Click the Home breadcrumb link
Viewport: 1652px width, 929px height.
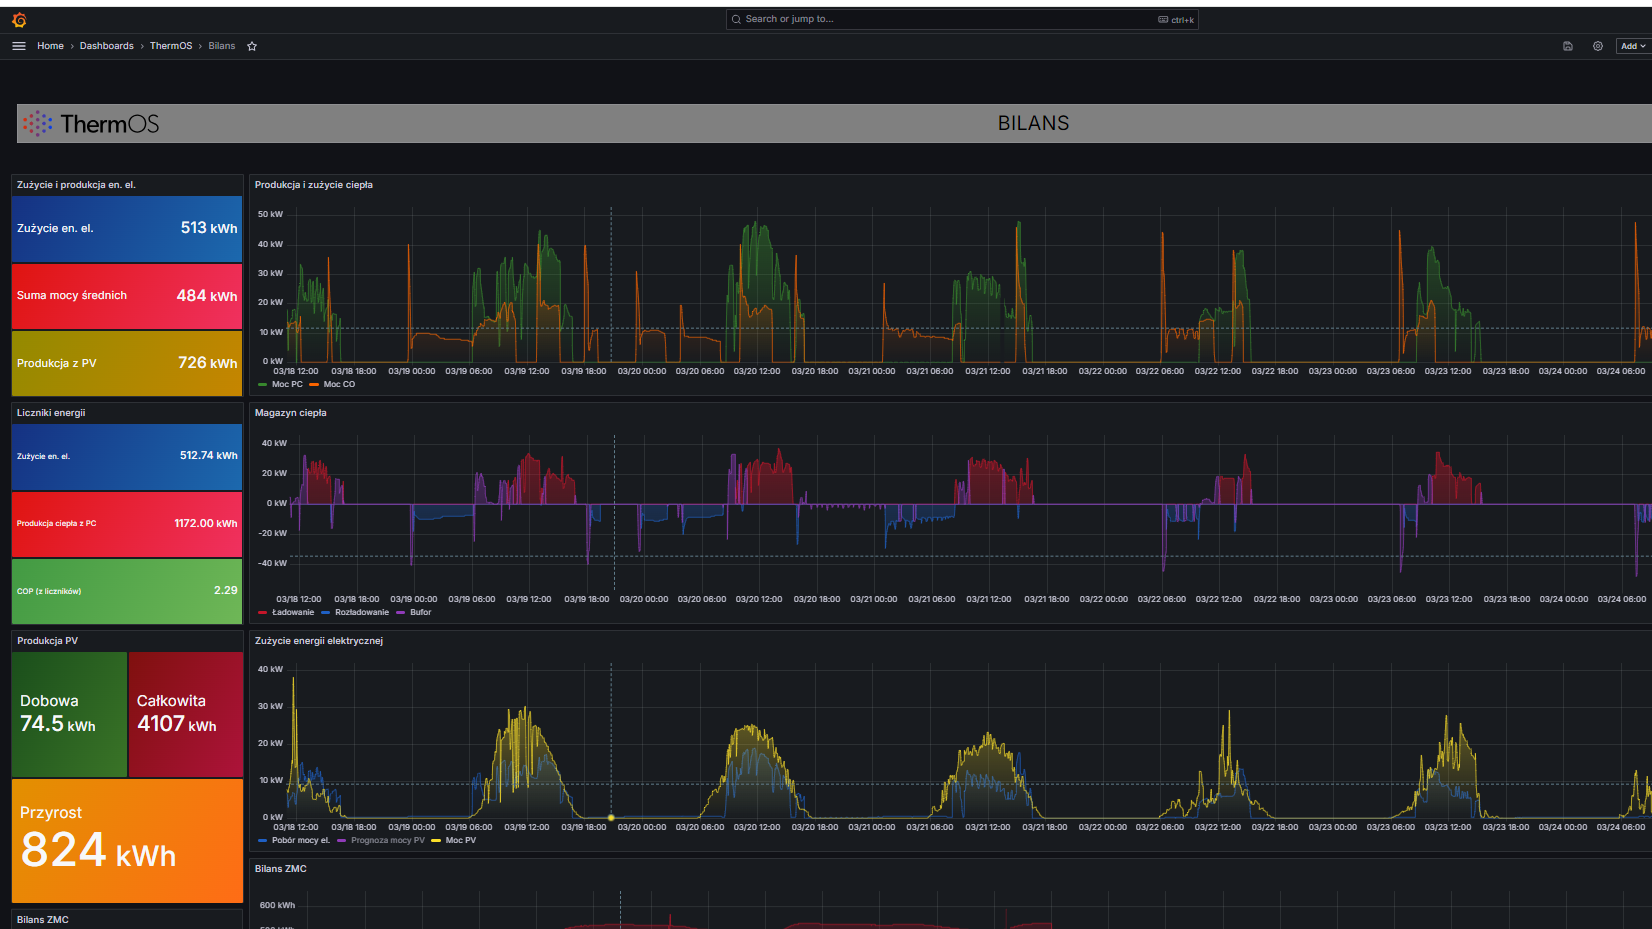50,46
